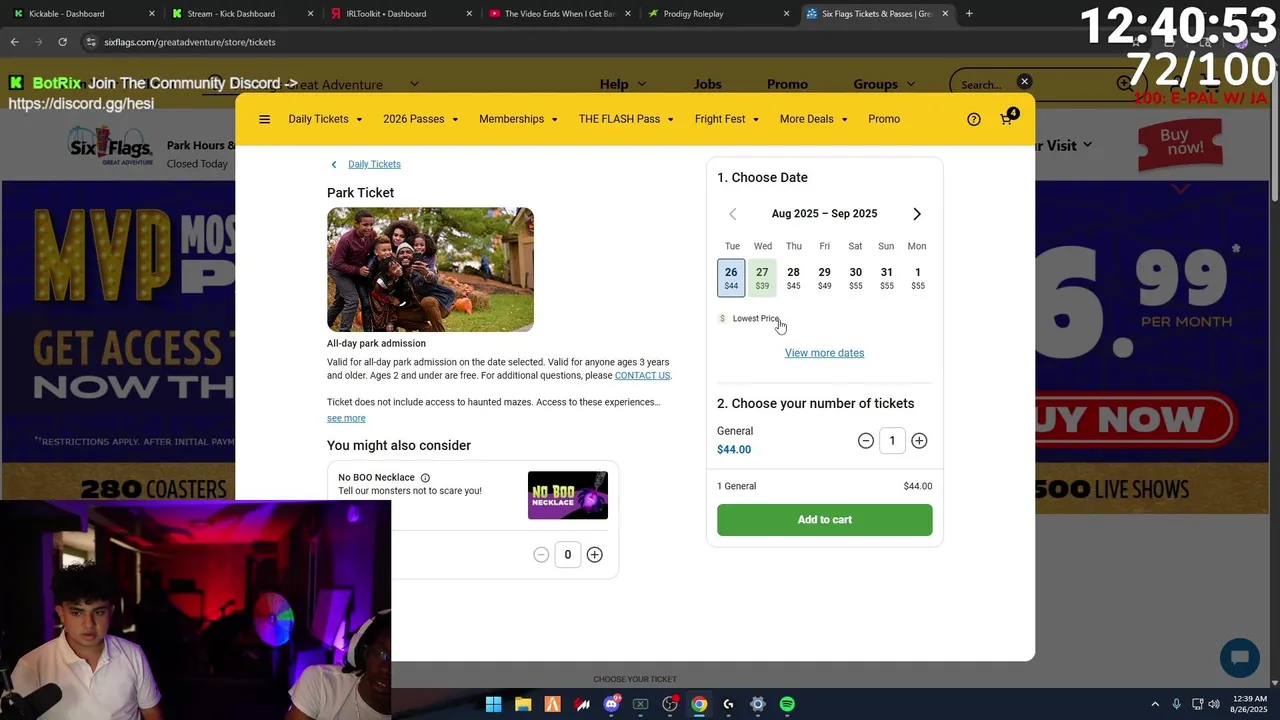The width and height of the screenshot is (1280, 720).
Task: Click the Six Flags logo
Action: (110, 148)
